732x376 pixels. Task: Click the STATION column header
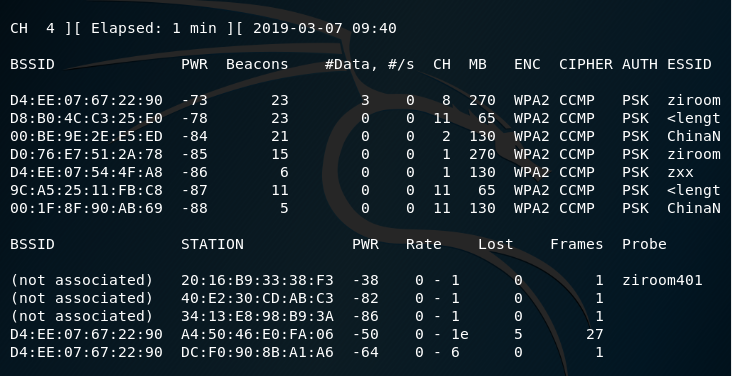(212, 244)
